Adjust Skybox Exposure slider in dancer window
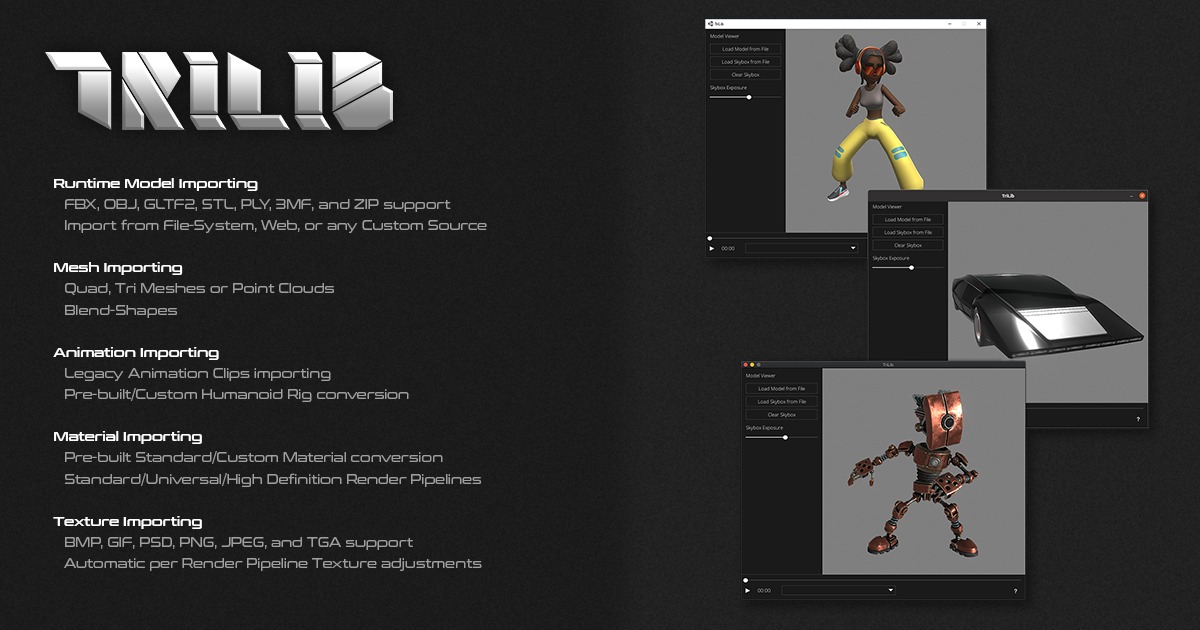This screenshot has height=630, width=1200. [x=746, y=97]
